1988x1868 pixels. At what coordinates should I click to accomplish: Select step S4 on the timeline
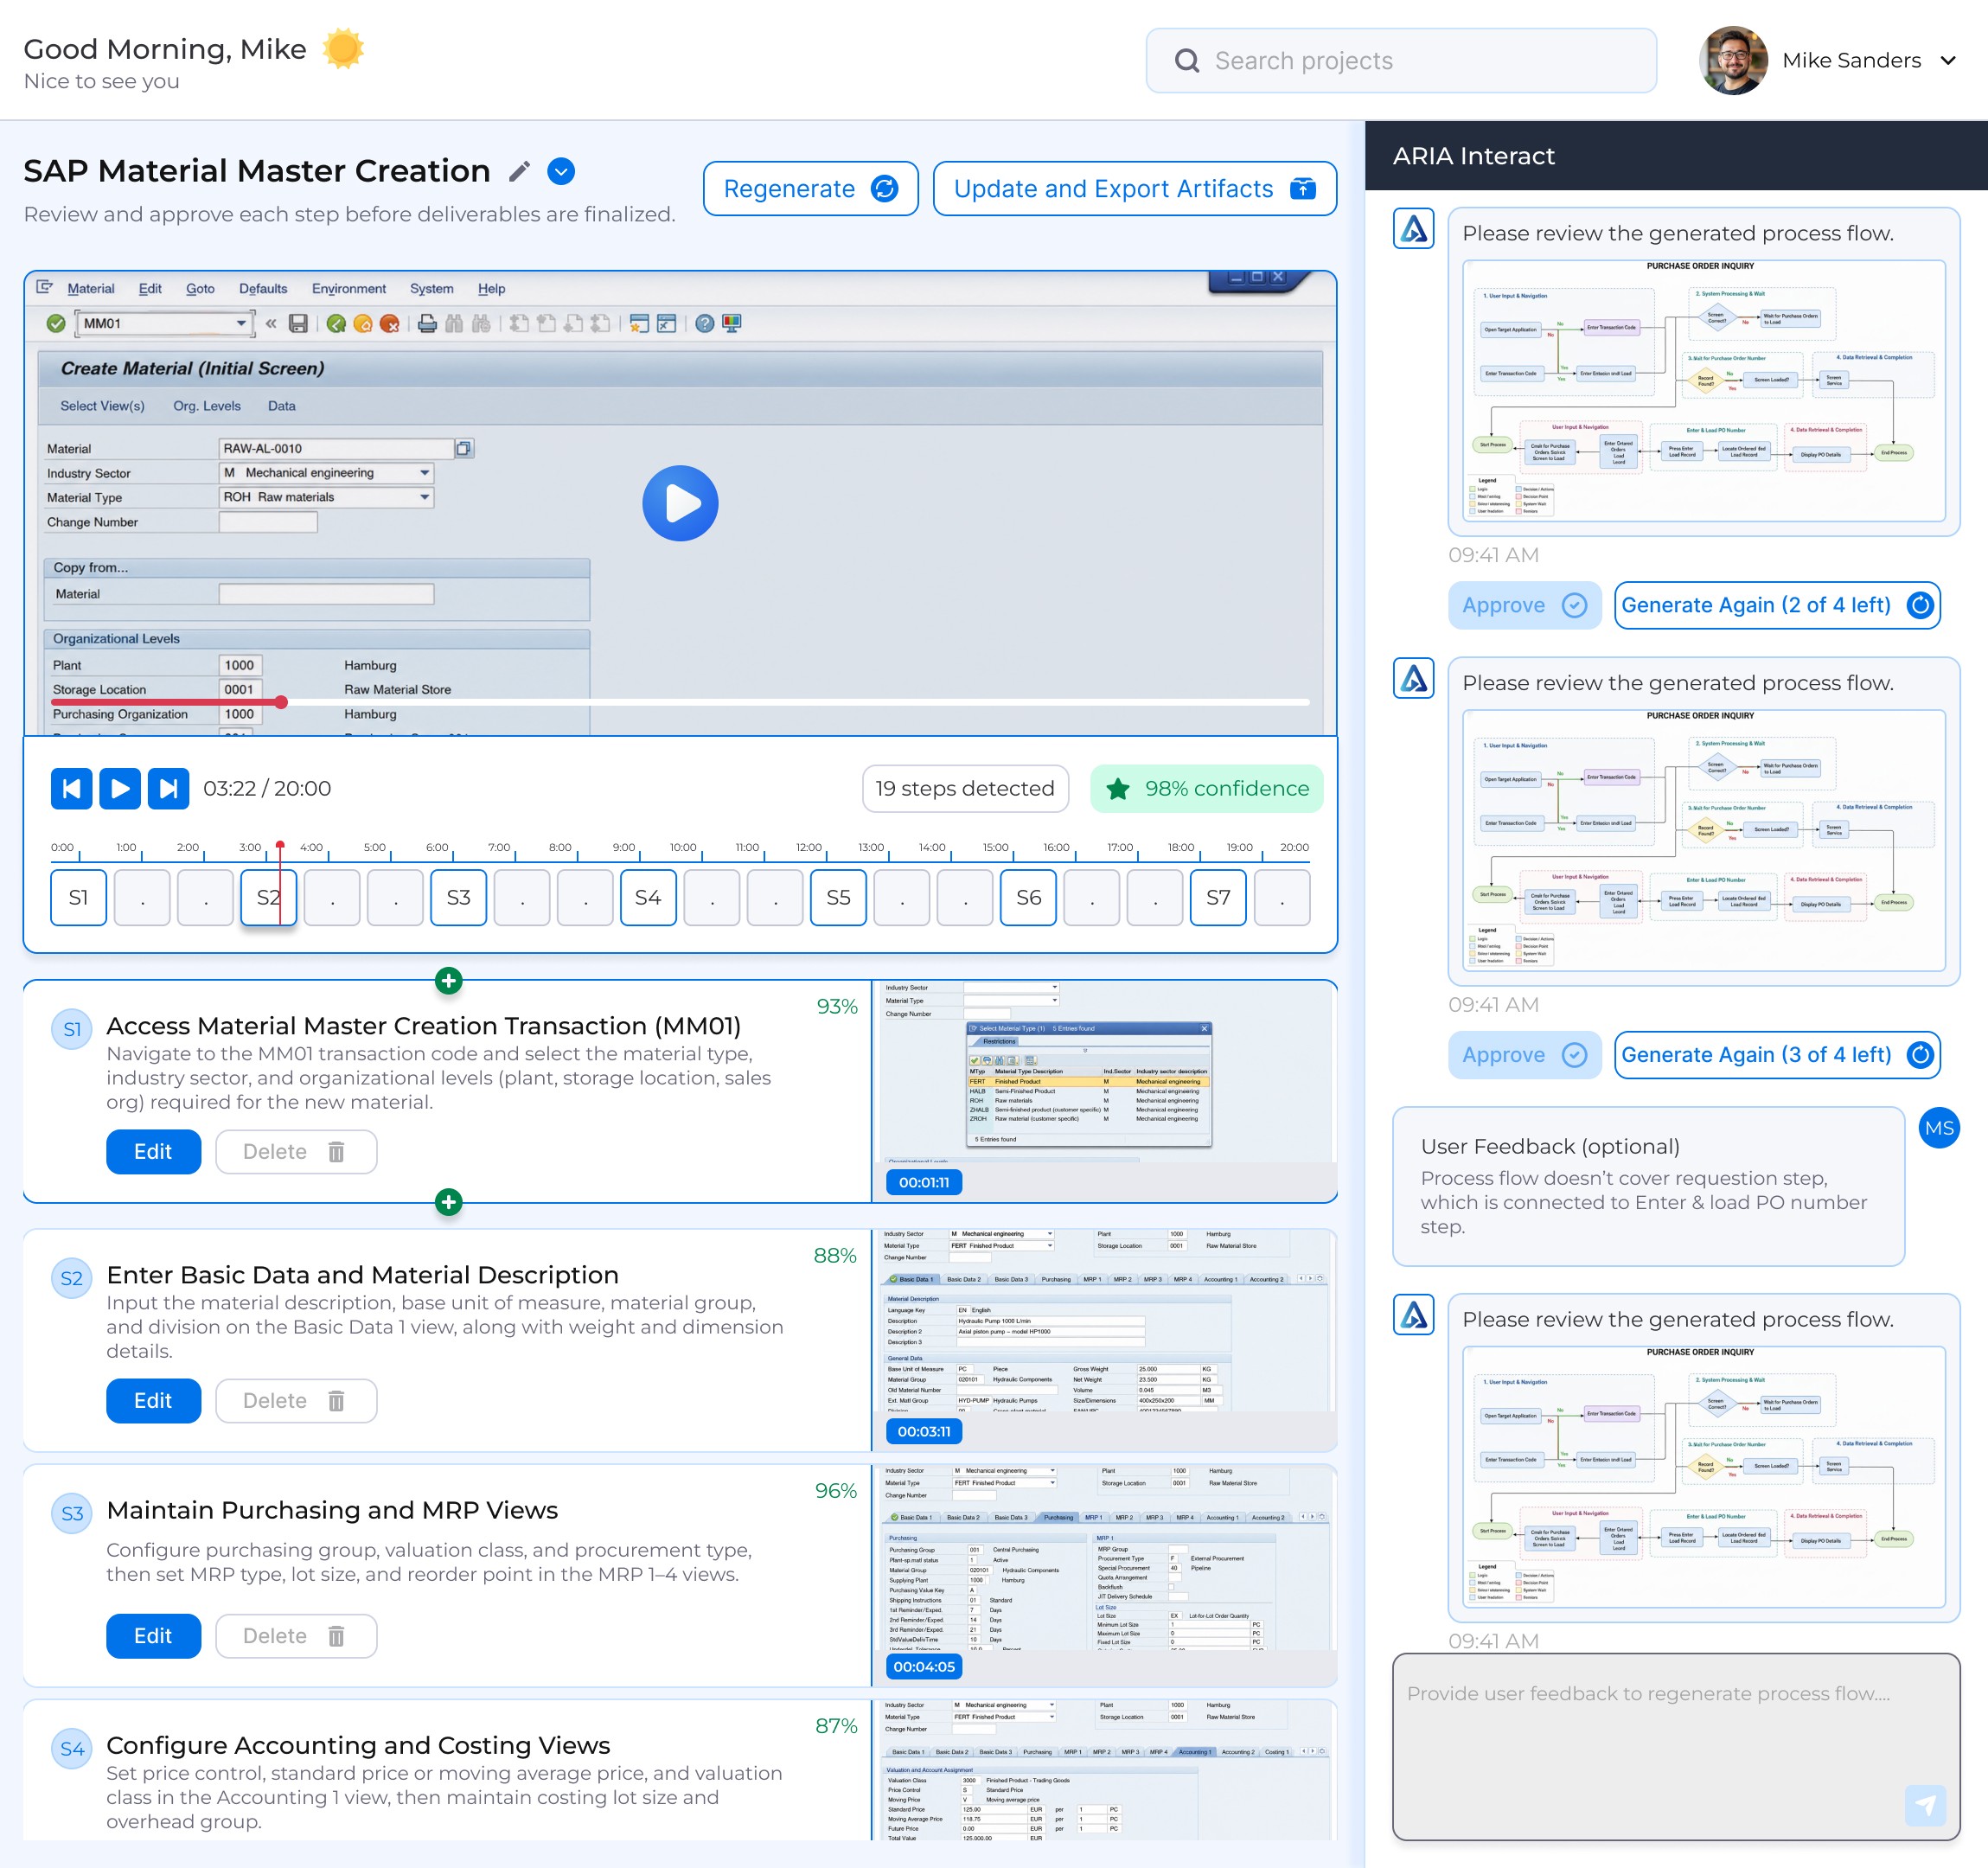648,897
